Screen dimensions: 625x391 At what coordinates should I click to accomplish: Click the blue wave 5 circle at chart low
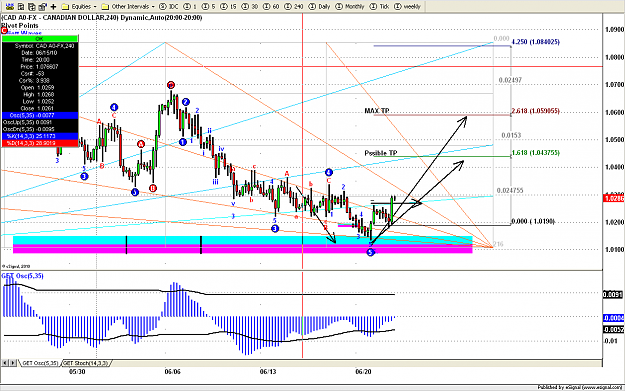coord(370,252)
